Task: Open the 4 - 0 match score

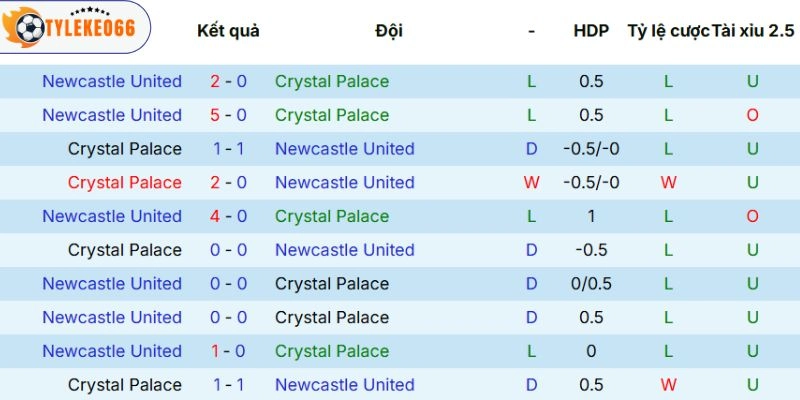Action: click(x=229, y=216)
